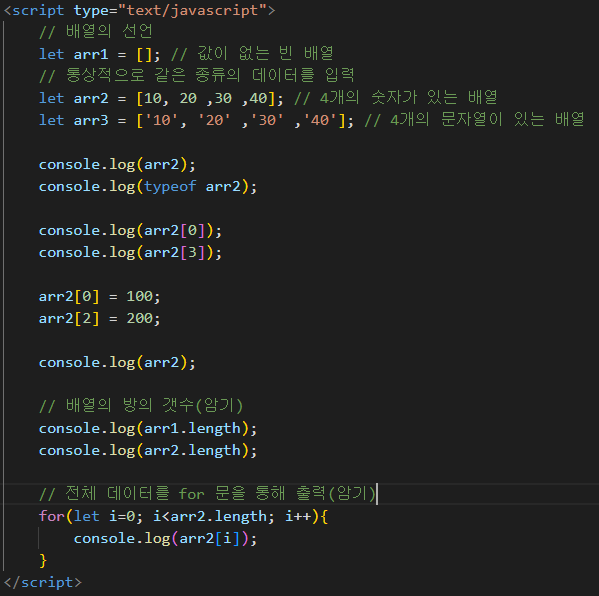Click the text/javascript attribute value
Screen dimensions: 599x596
(x=192, y=10)
